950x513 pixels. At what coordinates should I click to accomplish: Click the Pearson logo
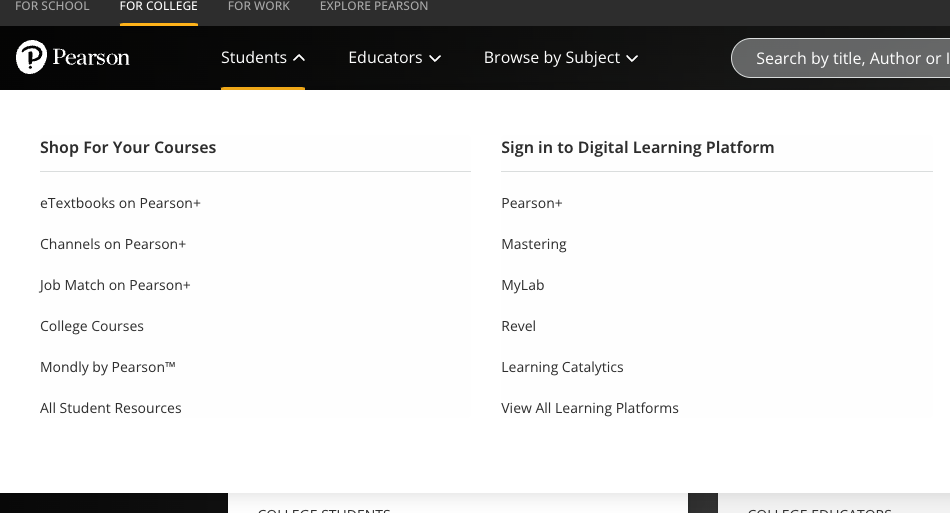click(x=73, y=58)
